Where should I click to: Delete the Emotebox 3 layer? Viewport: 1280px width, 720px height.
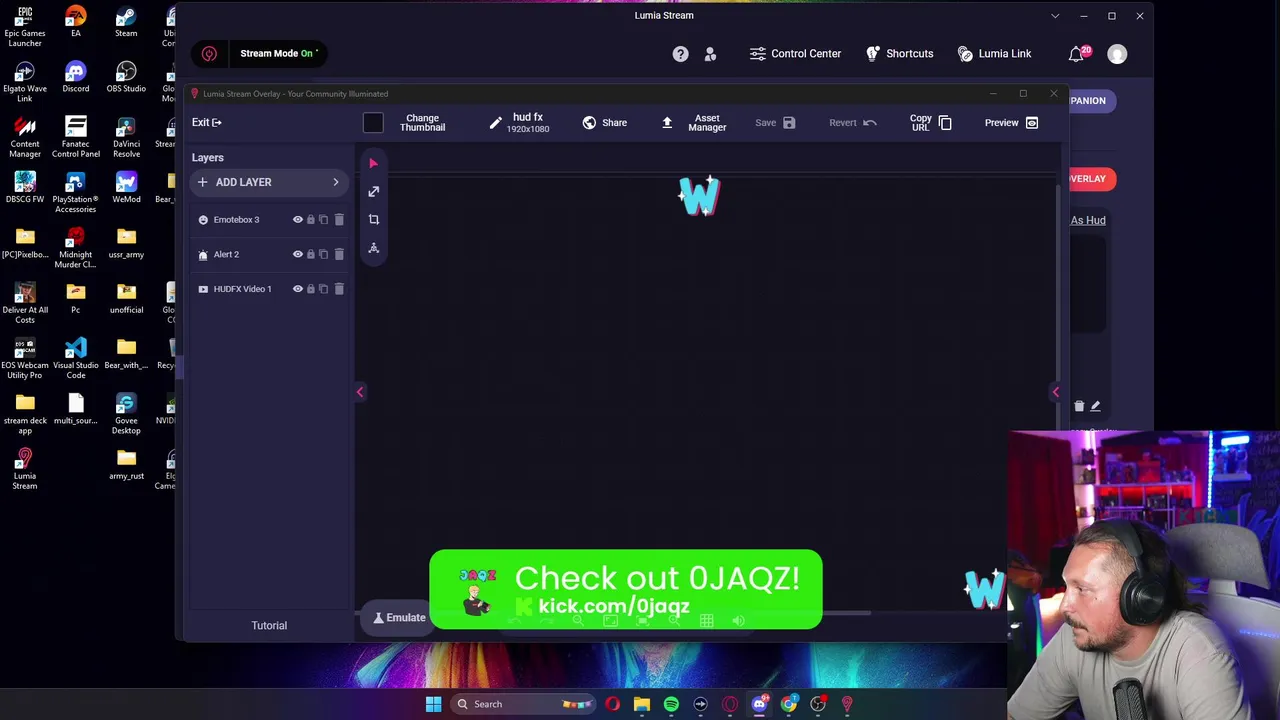click(339, 220)
